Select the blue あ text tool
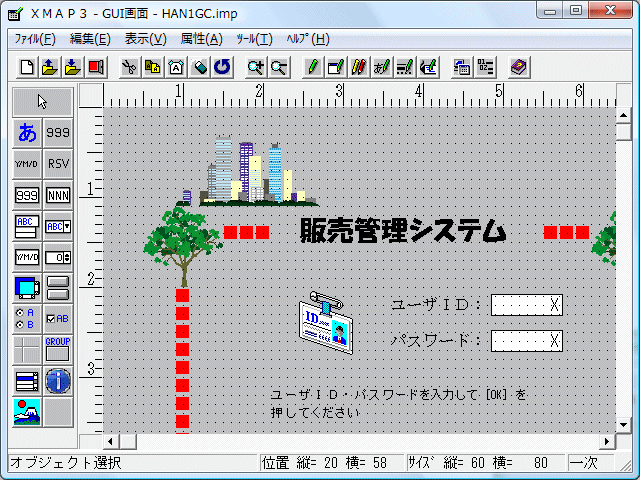Viewport: 640px width, 480px height. tap(27, 133)
